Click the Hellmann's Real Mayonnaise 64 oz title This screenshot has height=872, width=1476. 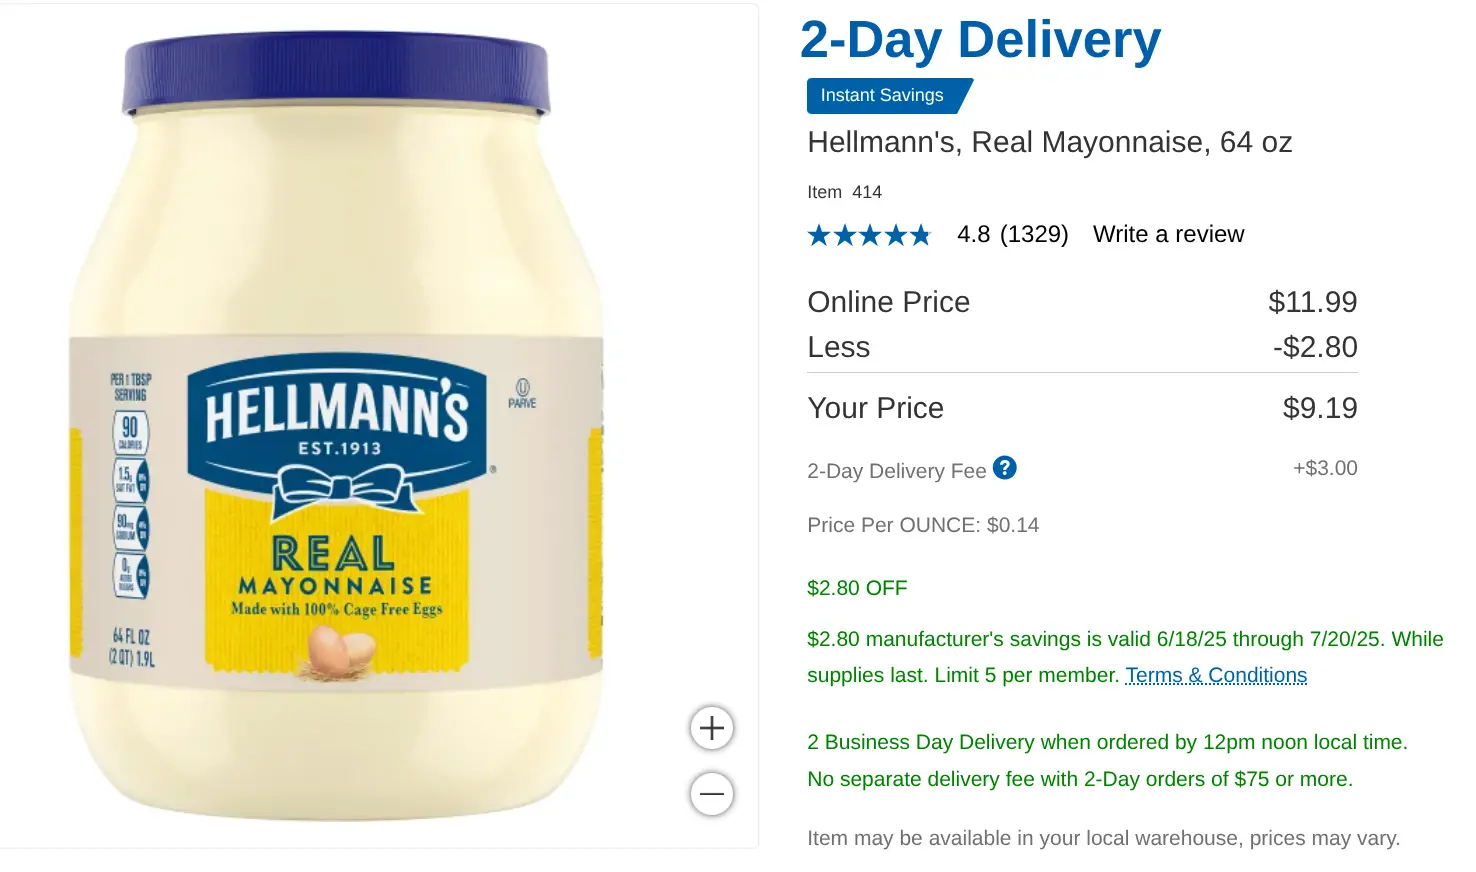pos(1049,142)
